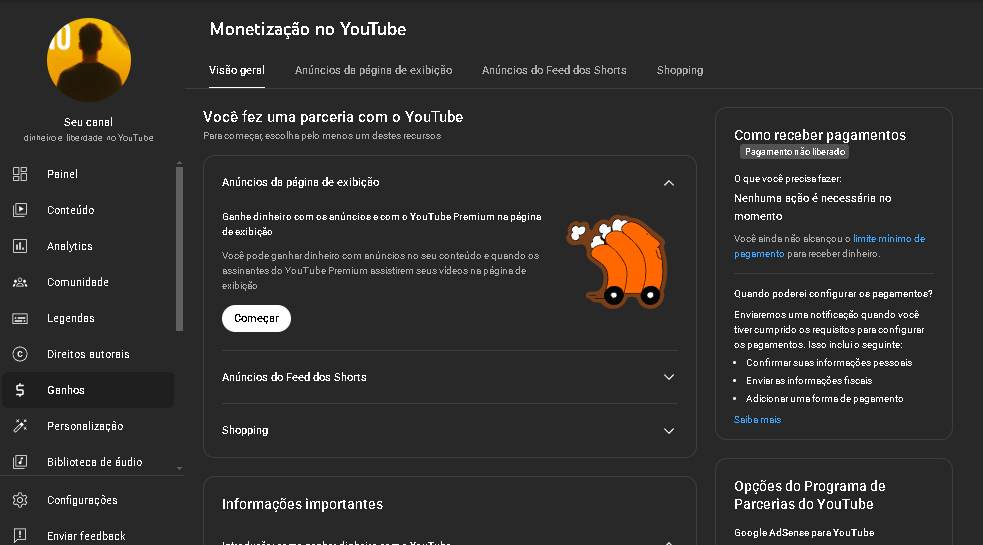The height and width of the screenshot is (545, 983).
Task: Open the Painel dashboard icon
Action: (20, 174)
